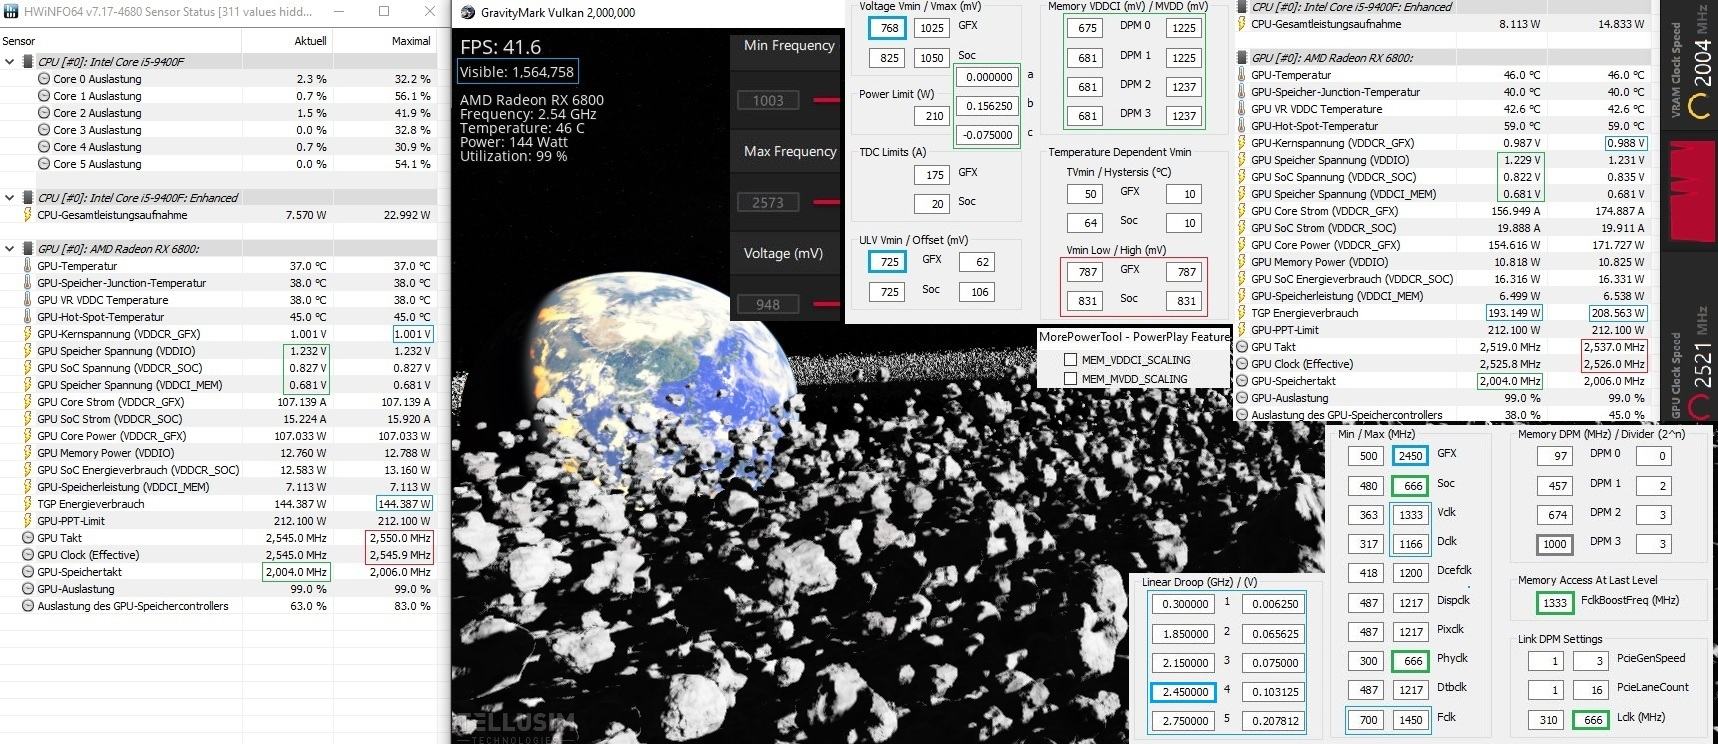1718x744 pixels.
Task: Click the FPS: 41.6 readout in GravityMark
Action: tap(500, 47)
